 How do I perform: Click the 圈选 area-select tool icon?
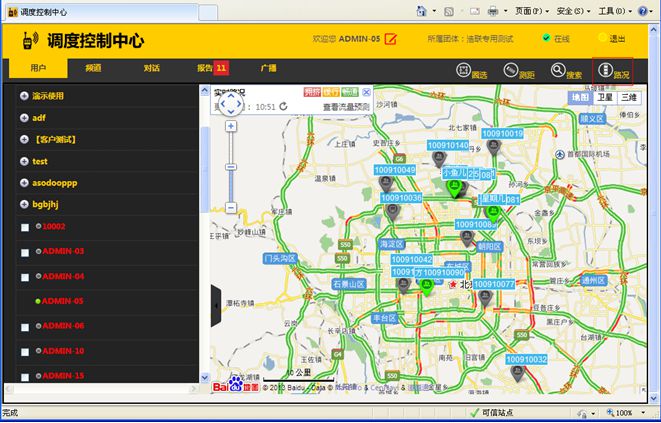[463, 70]
